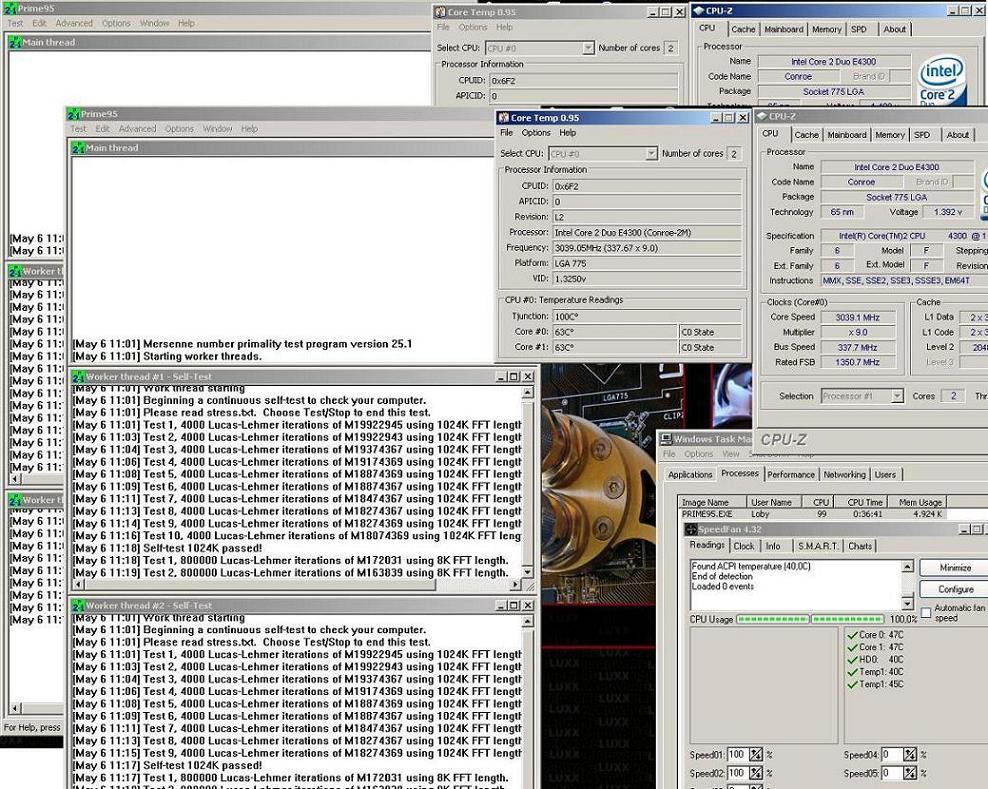Click the Temp1 40C checkmark in SpeedFan

[852, 672]
